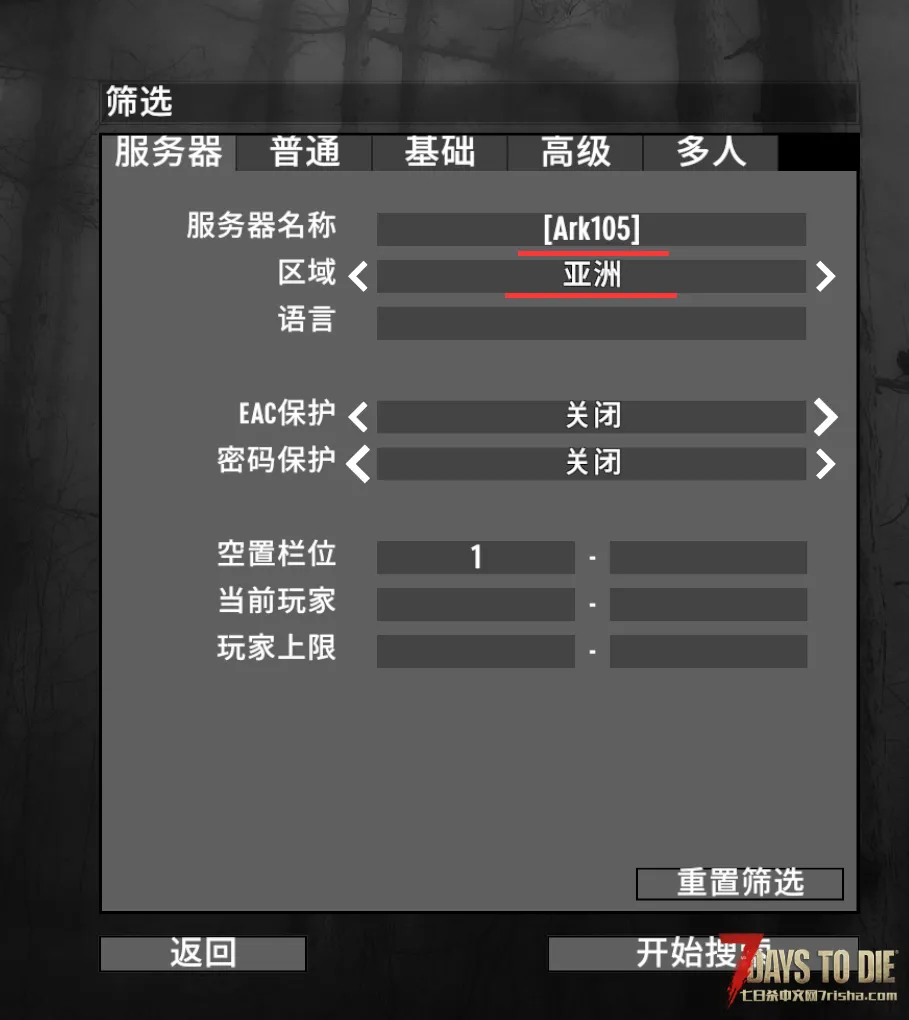
Task: Switch to the 普通 tab
Action: 305,153
